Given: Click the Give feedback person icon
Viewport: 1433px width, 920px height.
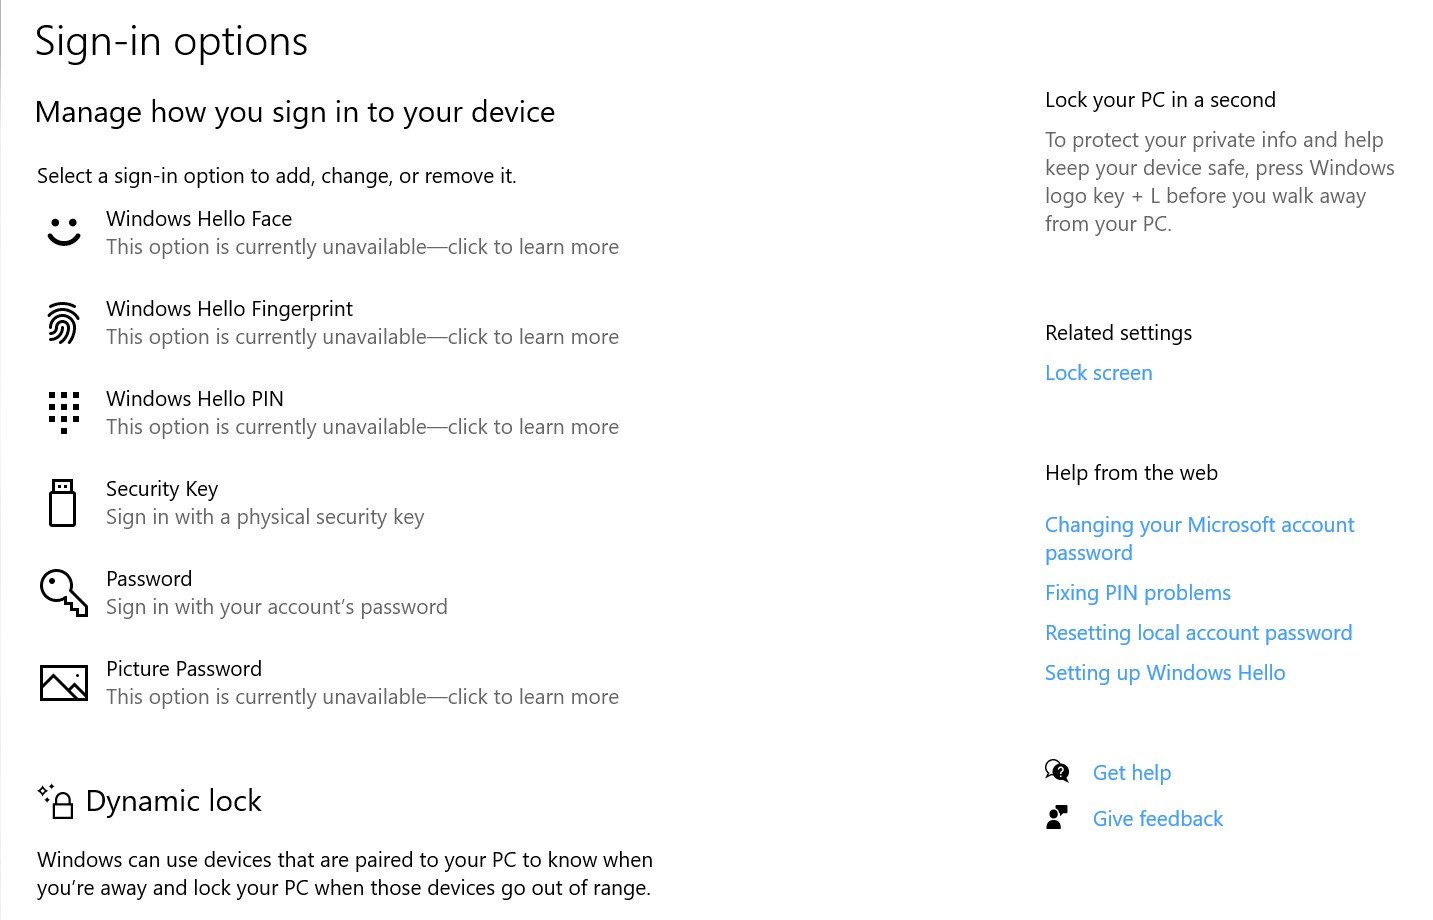Looking at the screenshot, I should tap(1057, 818).
